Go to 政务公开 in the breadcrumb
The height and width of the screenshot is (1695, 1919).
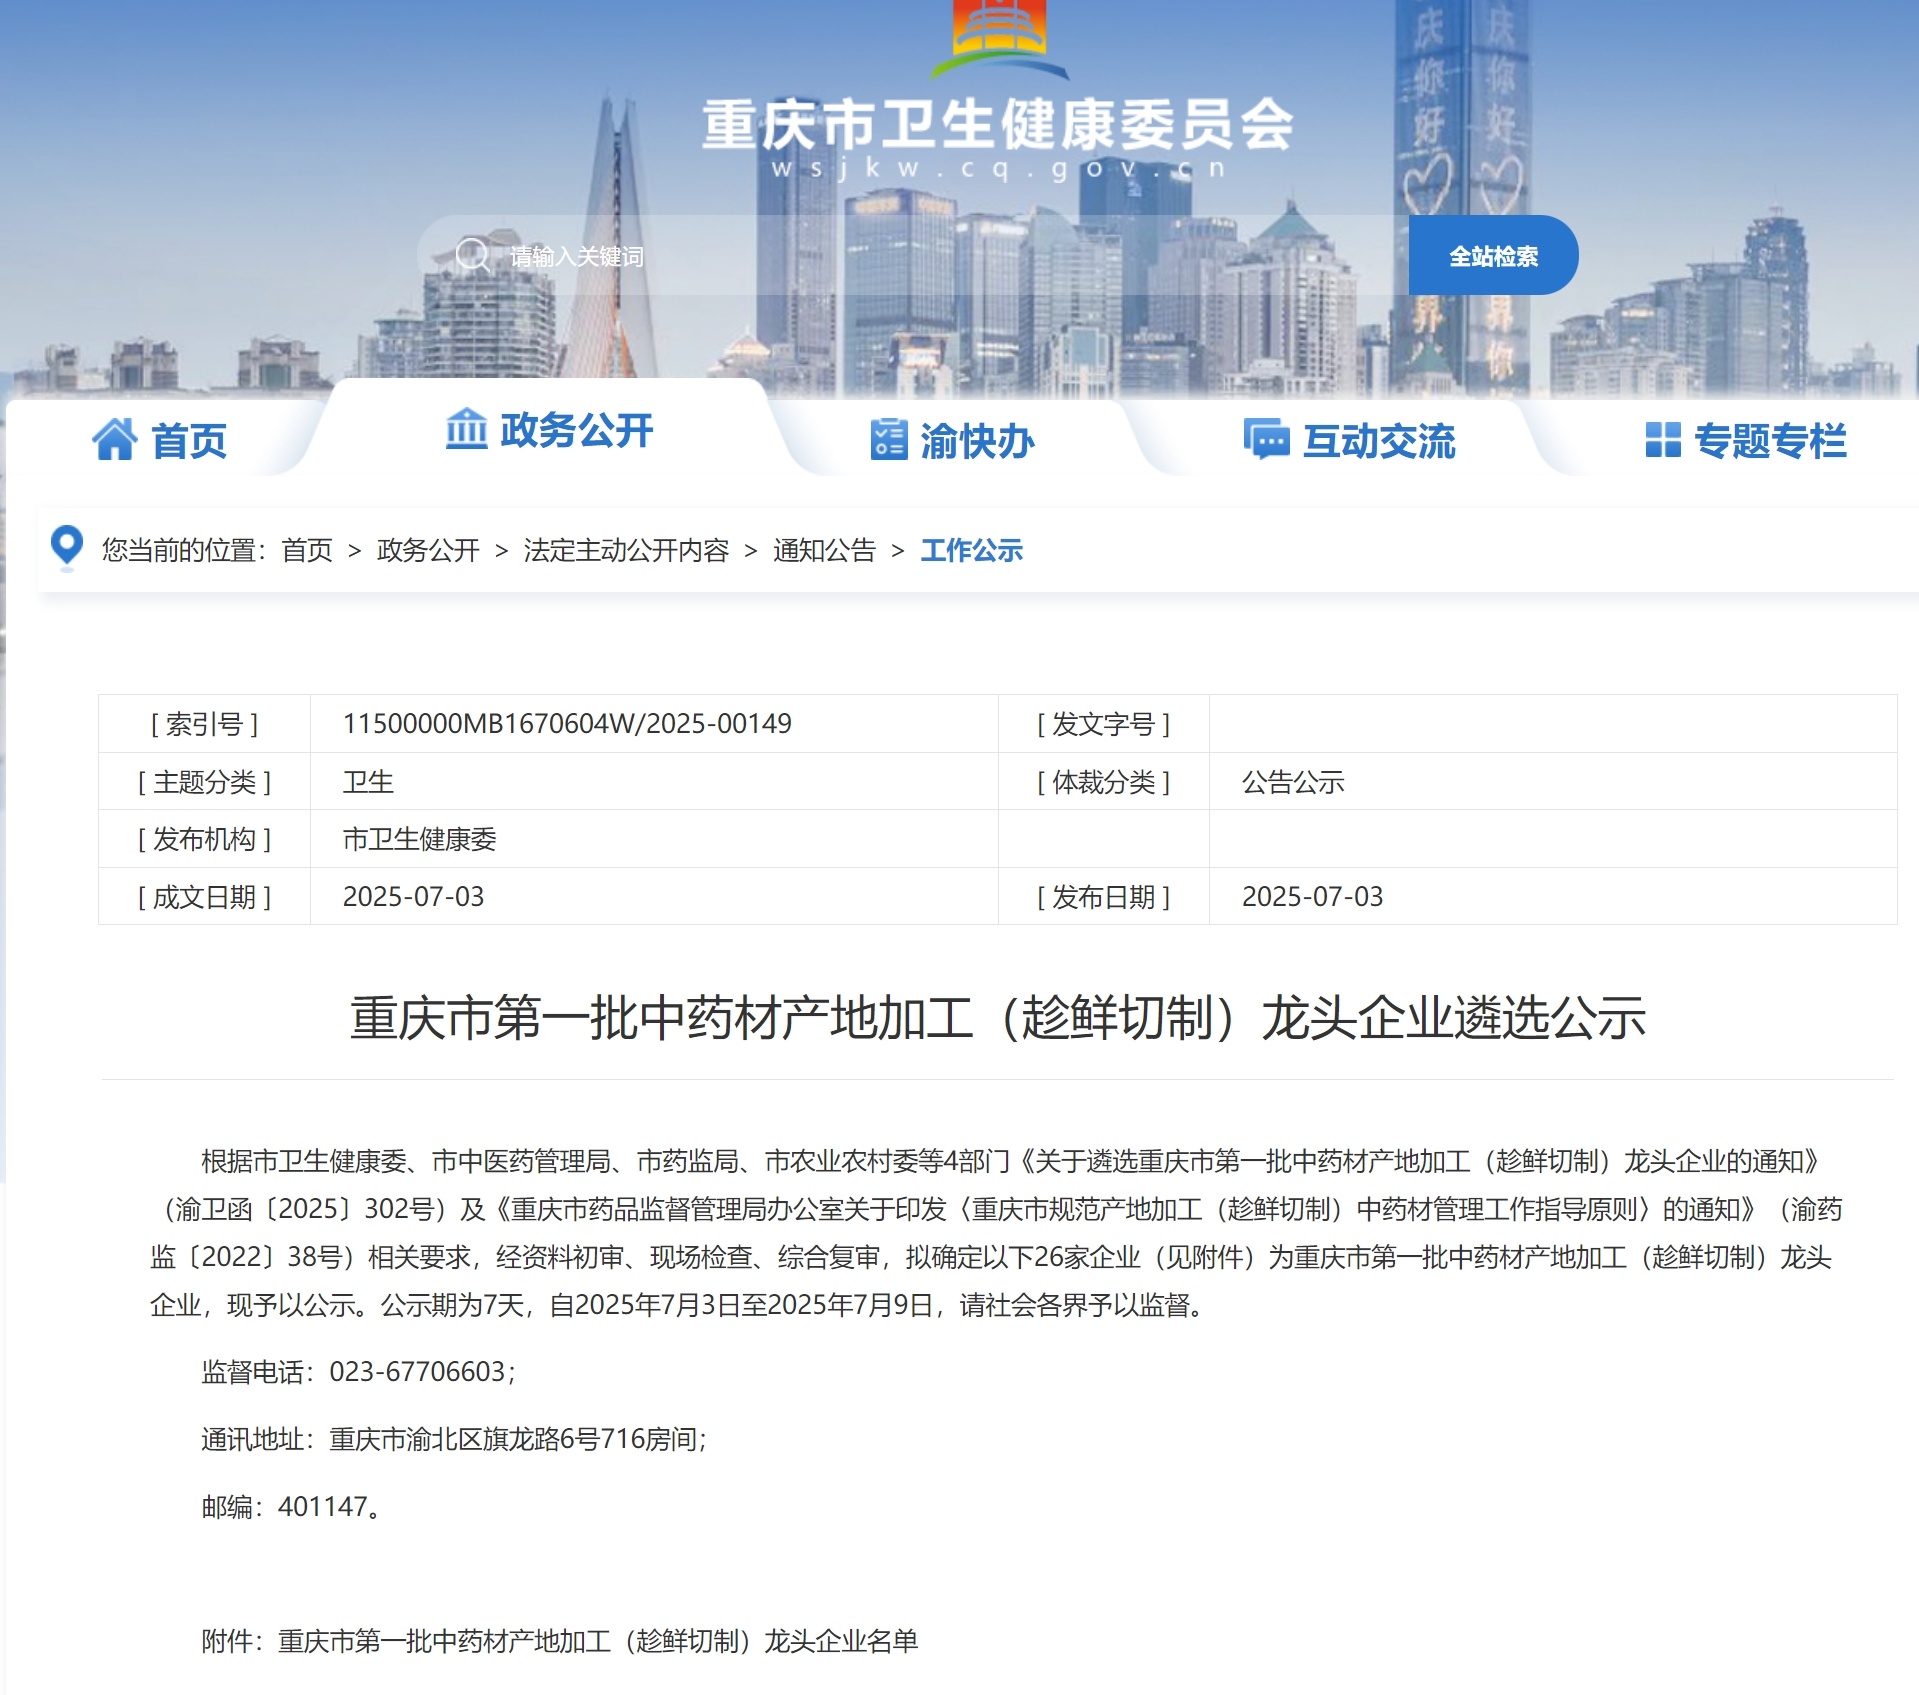428,550
